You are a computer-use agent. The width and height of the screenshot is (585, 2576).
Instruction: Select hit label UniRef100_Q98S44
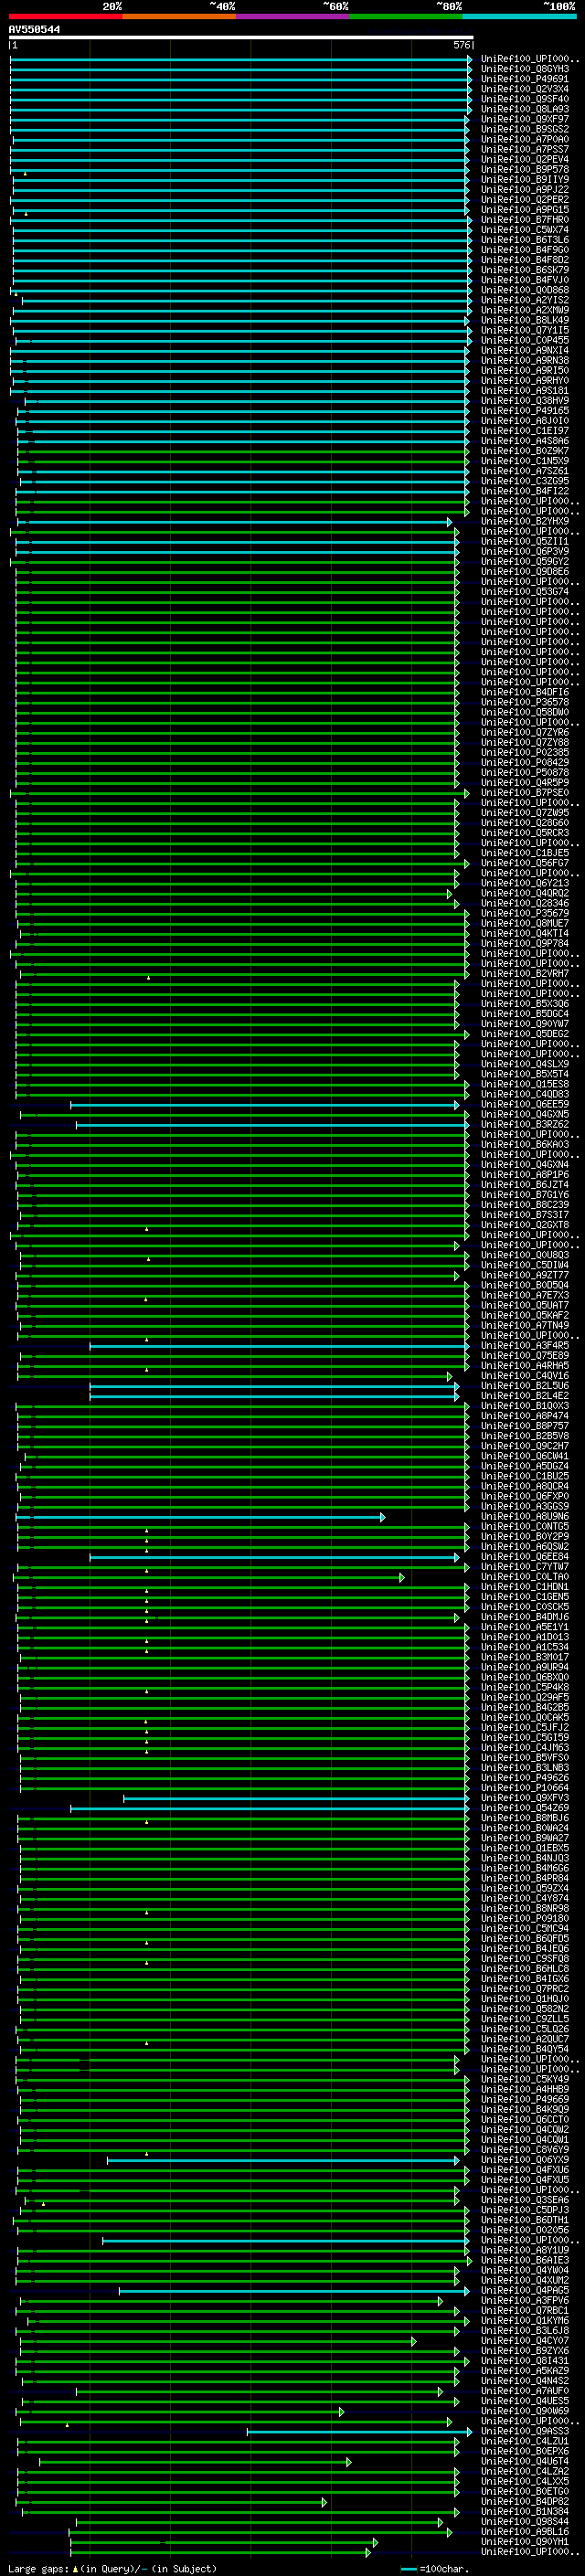click(x=525, y=2521)
